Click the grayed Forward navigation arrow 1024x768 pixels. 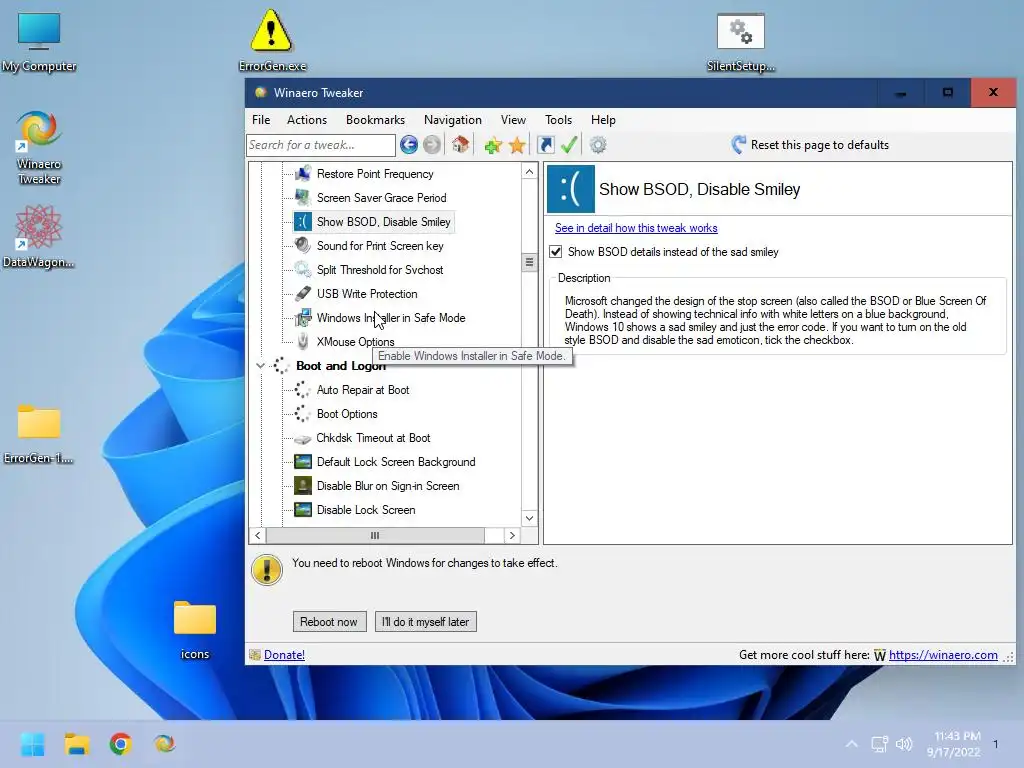tap(432, 144)
